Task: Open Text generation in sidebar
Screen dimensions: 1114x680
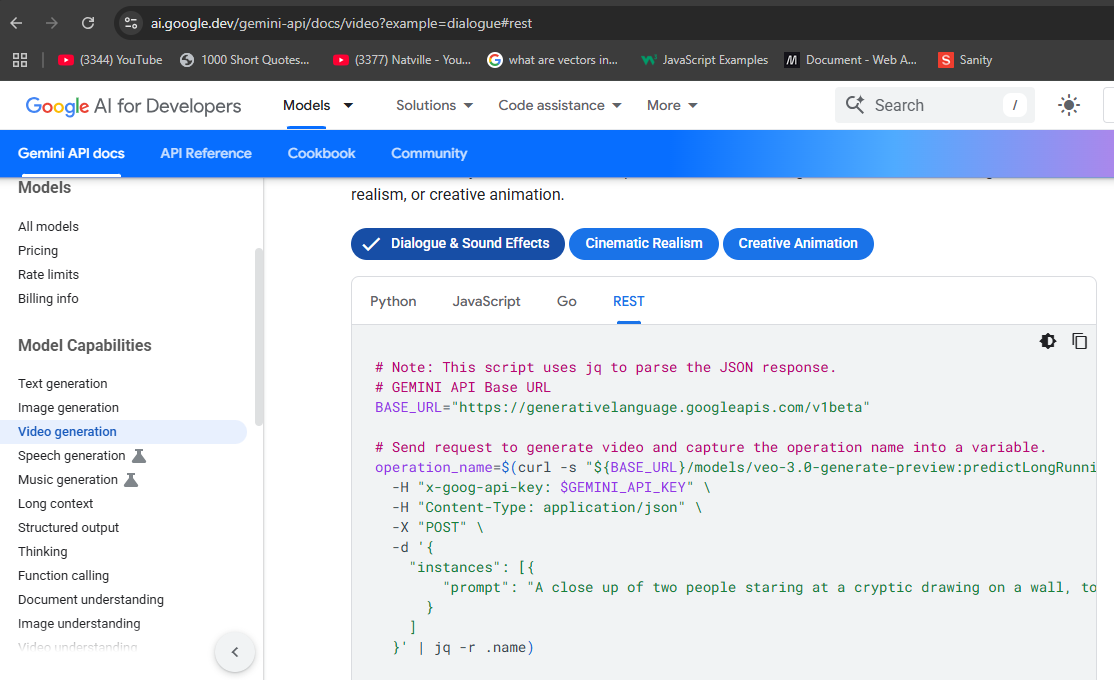Action: pyautogui.click(x=63, y=384)
